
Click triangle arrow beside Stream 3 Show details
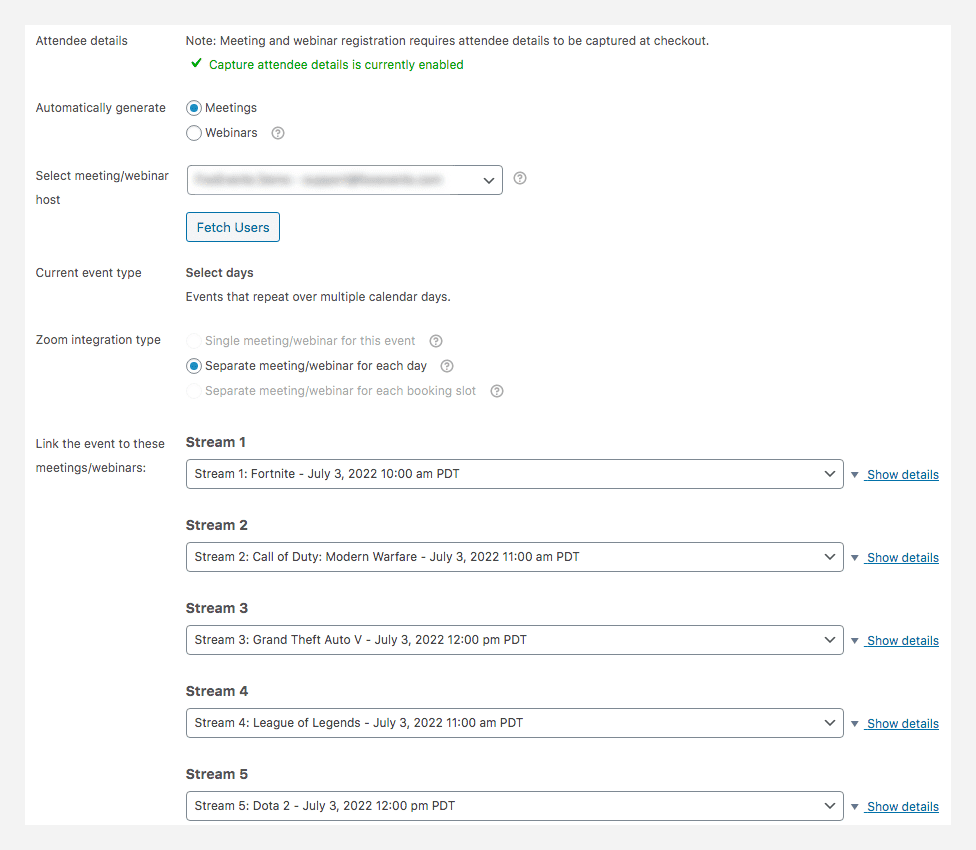(854, 641)
